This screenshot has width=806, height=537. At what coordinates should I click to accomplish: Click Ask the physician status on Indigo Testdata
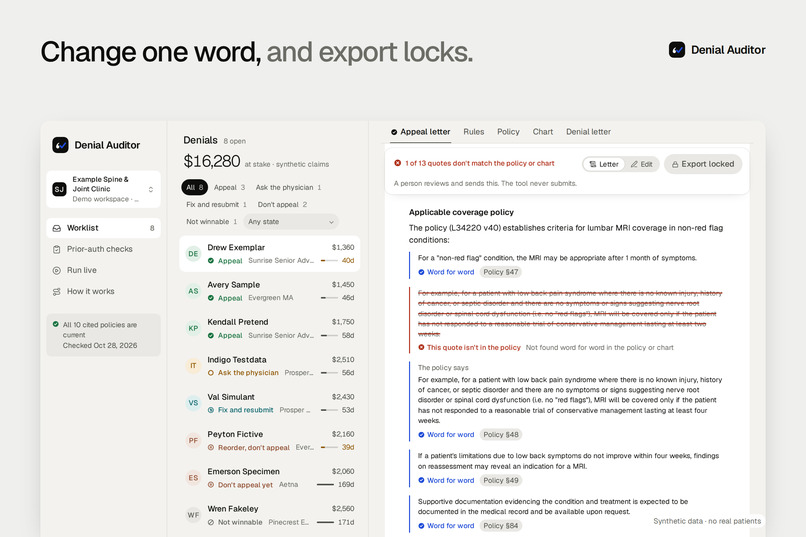click(x=243, y=373)
